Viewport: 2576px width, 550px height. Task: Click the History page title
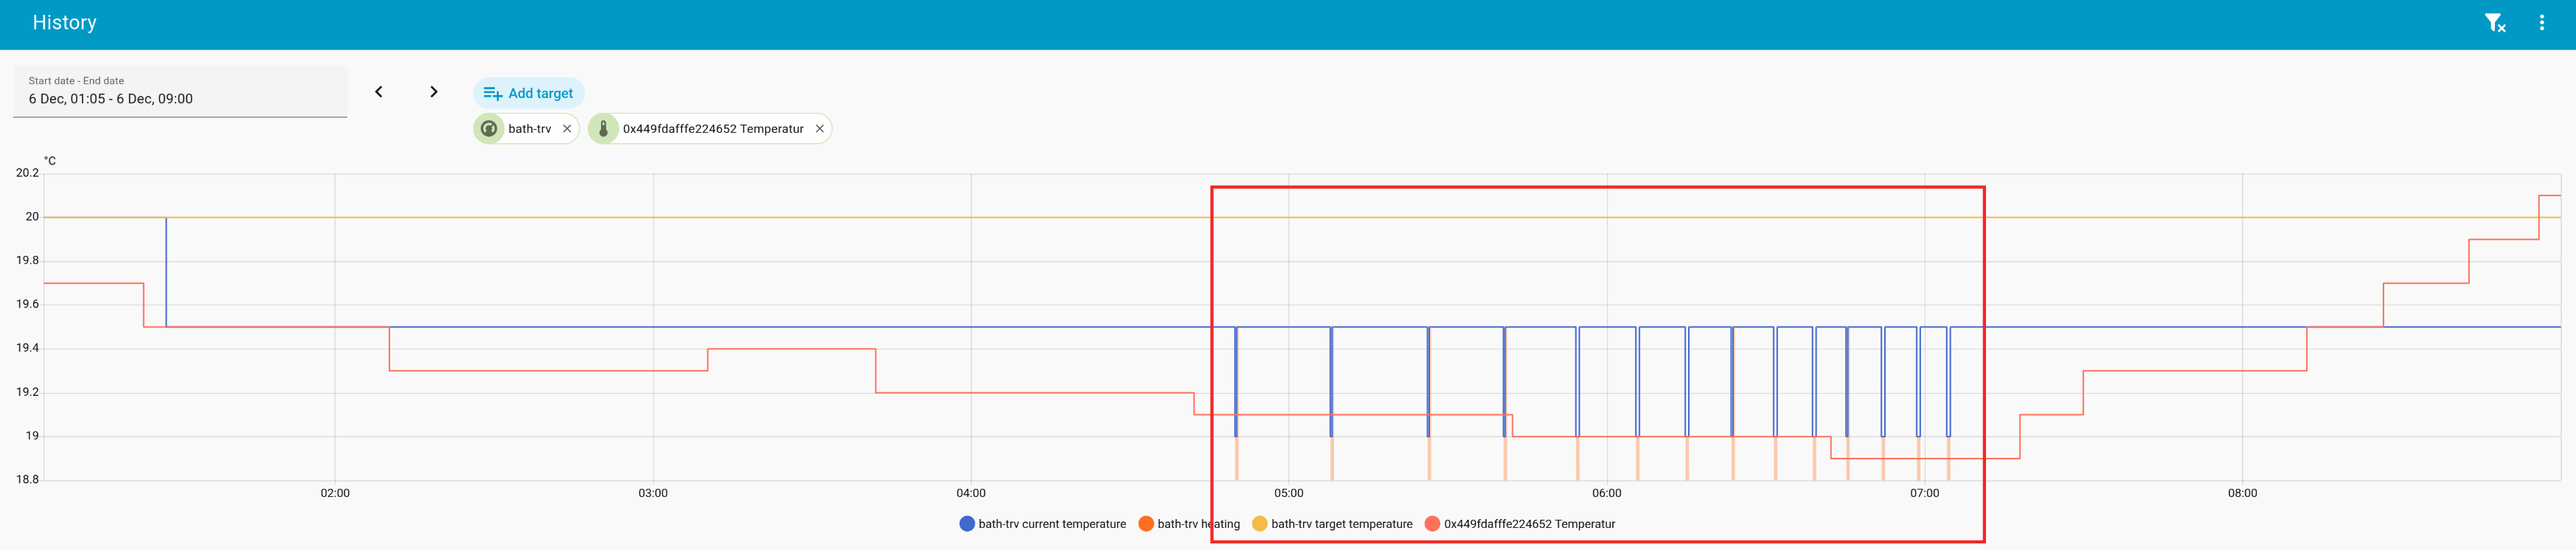click(x=64, y=23)
